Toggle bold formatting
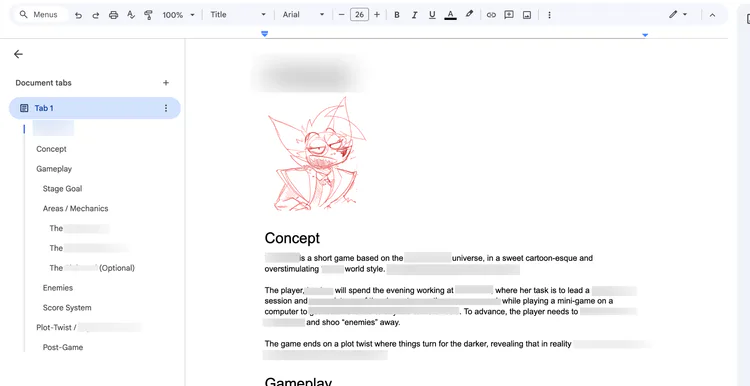The height and width of the screenshot is (386, 750). tap(397, 15)
